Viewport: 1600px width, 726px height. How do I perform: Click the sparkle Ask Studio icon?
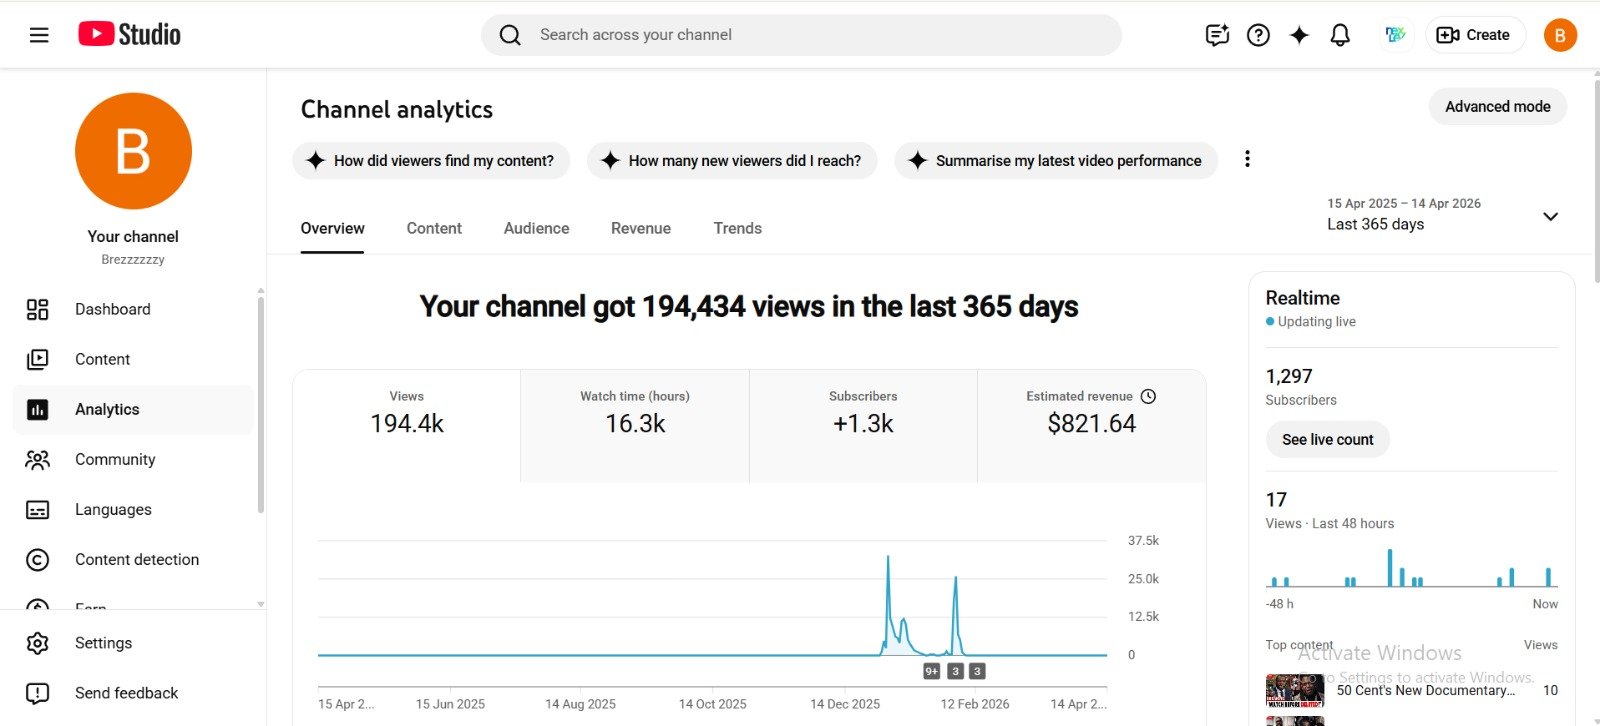1299,35
